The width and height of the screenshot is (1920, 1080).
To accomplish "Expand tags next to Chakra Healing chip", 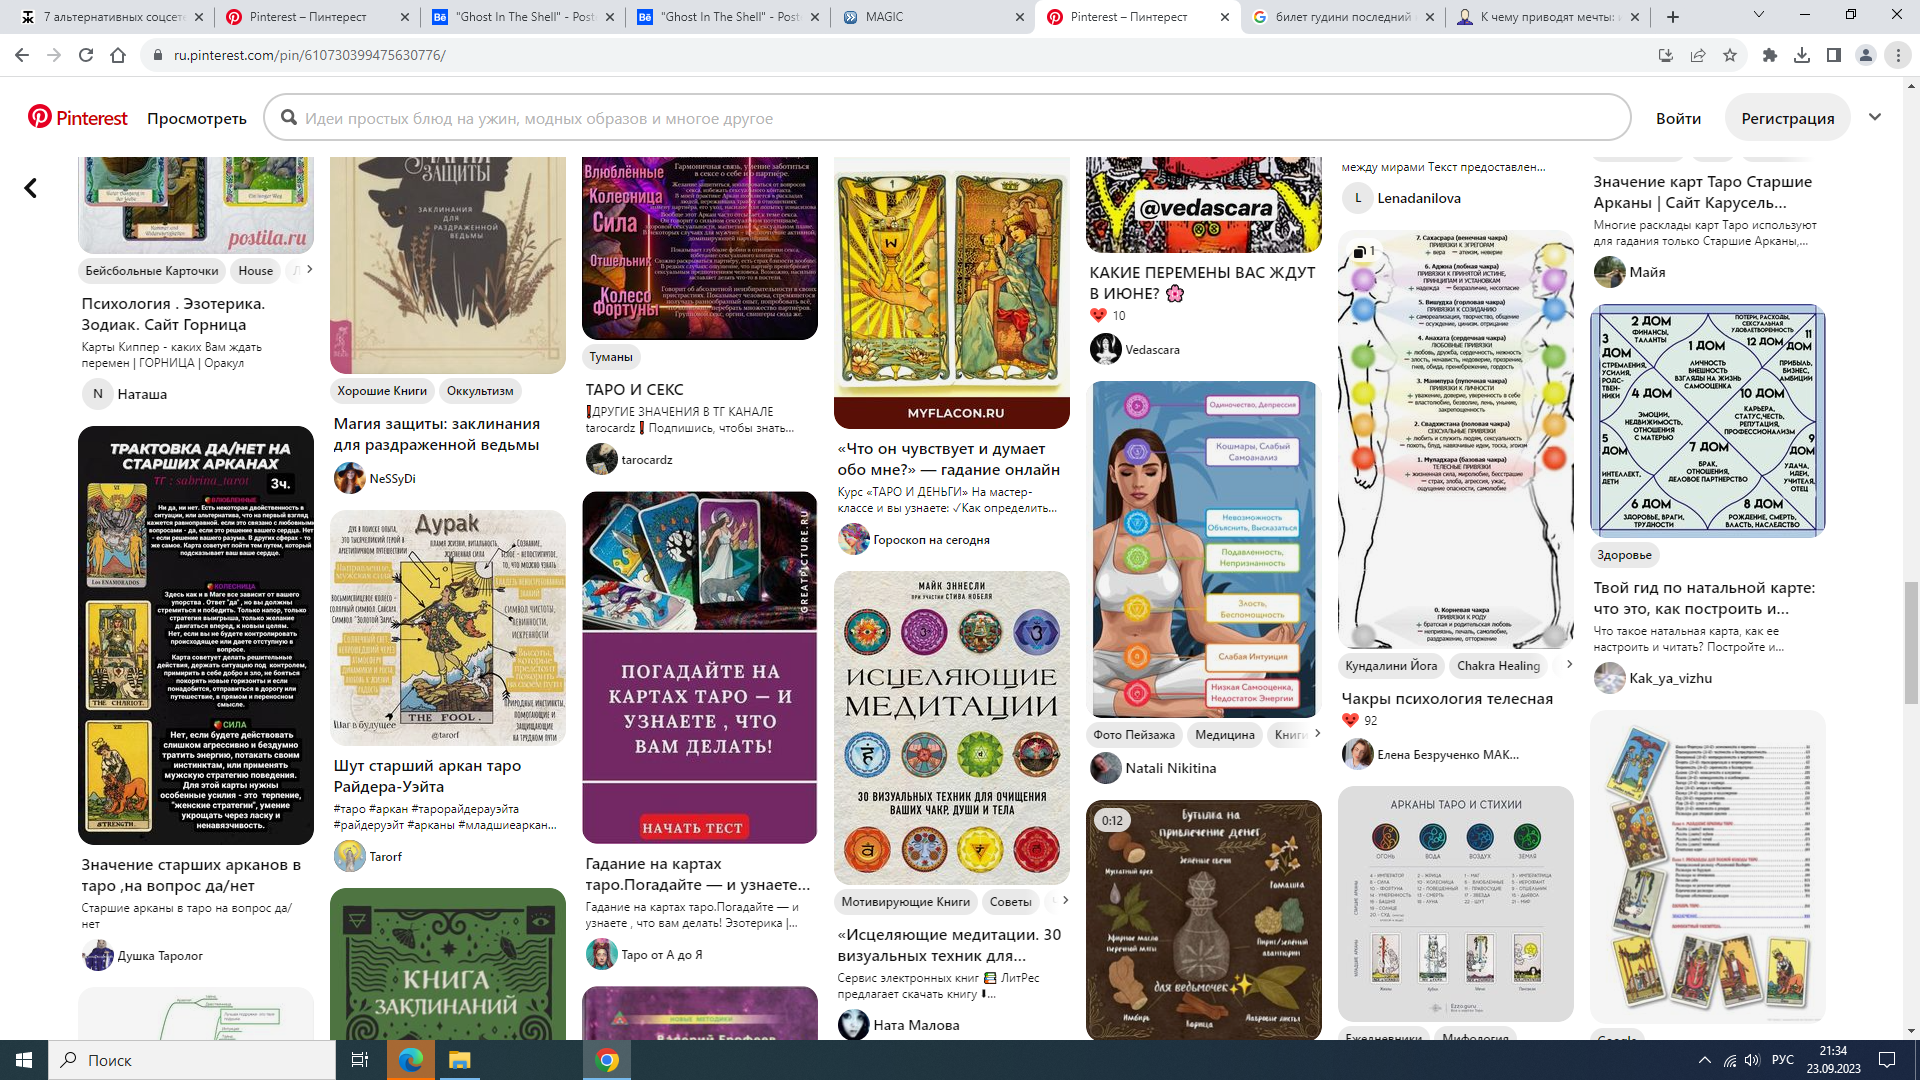I will (1568, 665).
